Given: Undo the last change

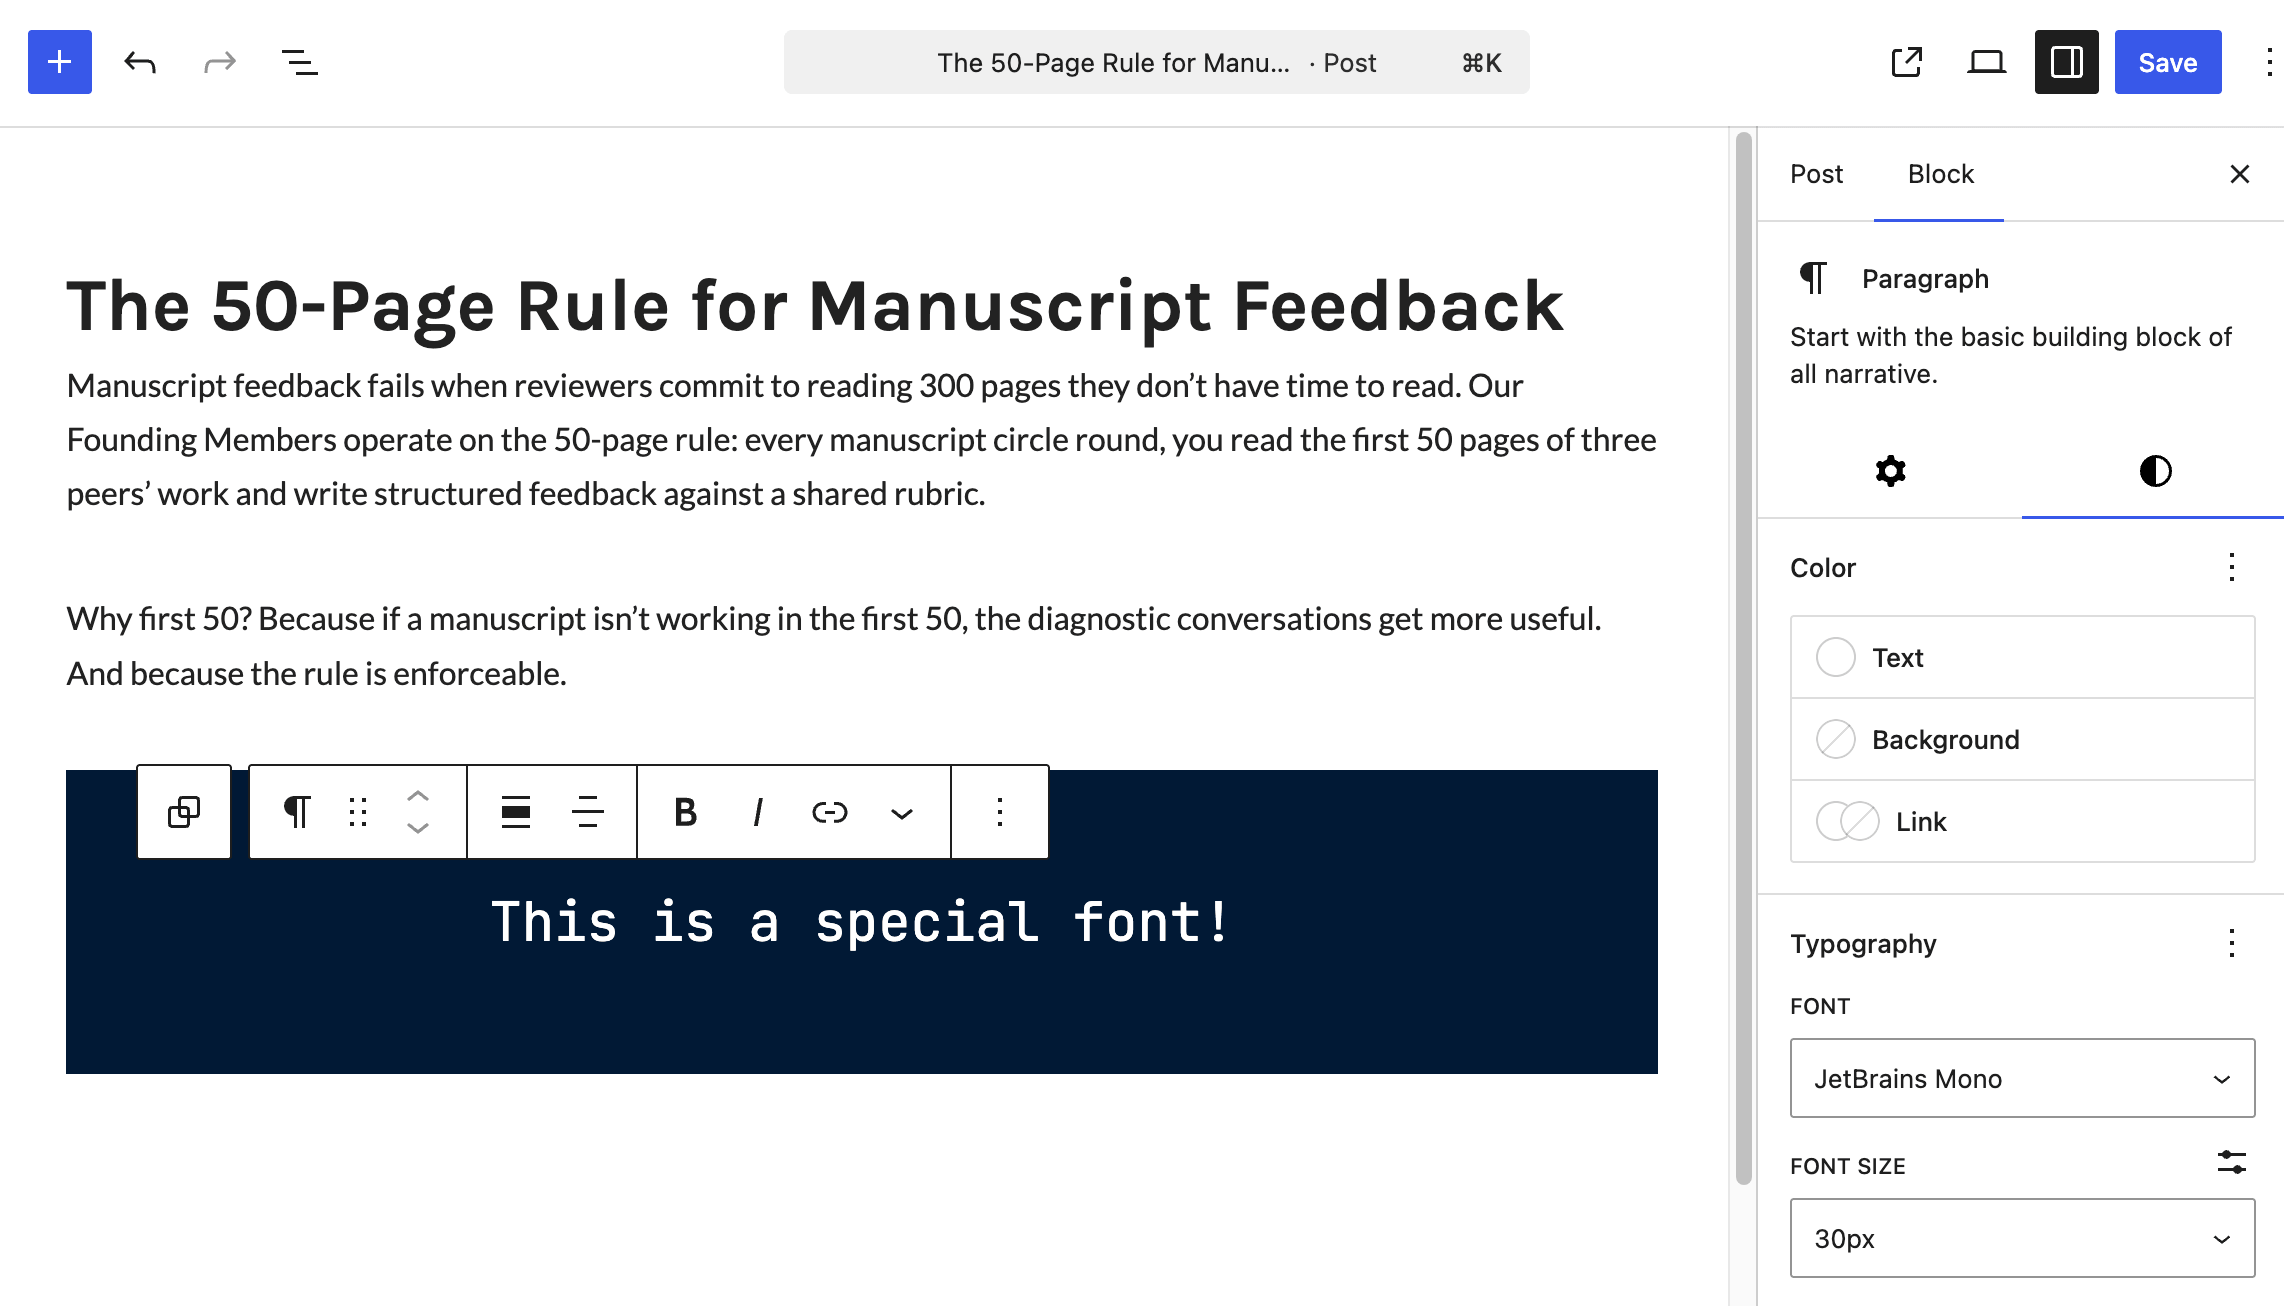Looking at the screenshot, I should [140, 62].
